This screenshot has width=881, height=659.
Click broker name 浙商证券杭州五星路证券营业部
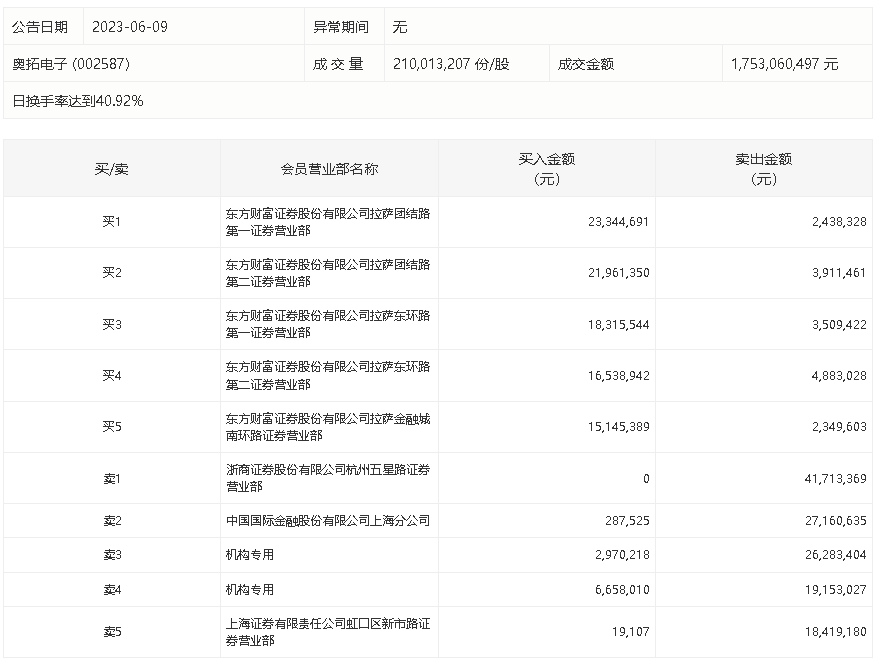[x=328, y=478]
